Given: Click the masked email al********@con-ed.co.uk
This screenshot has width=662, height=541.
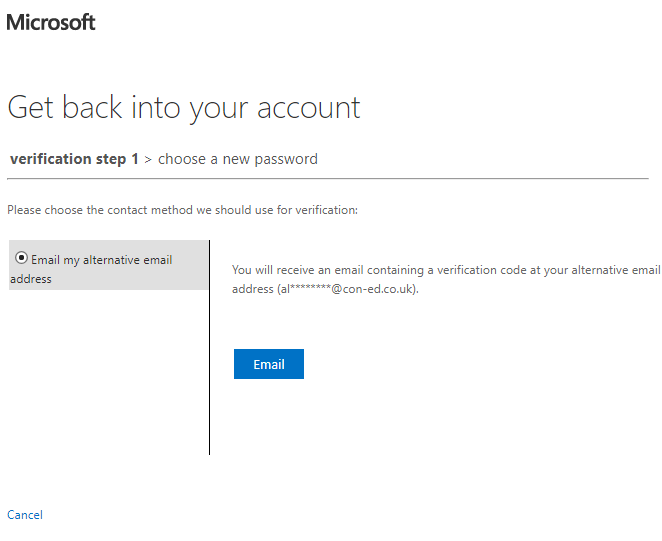Looking at the screenshot, I should click(346, 289).
